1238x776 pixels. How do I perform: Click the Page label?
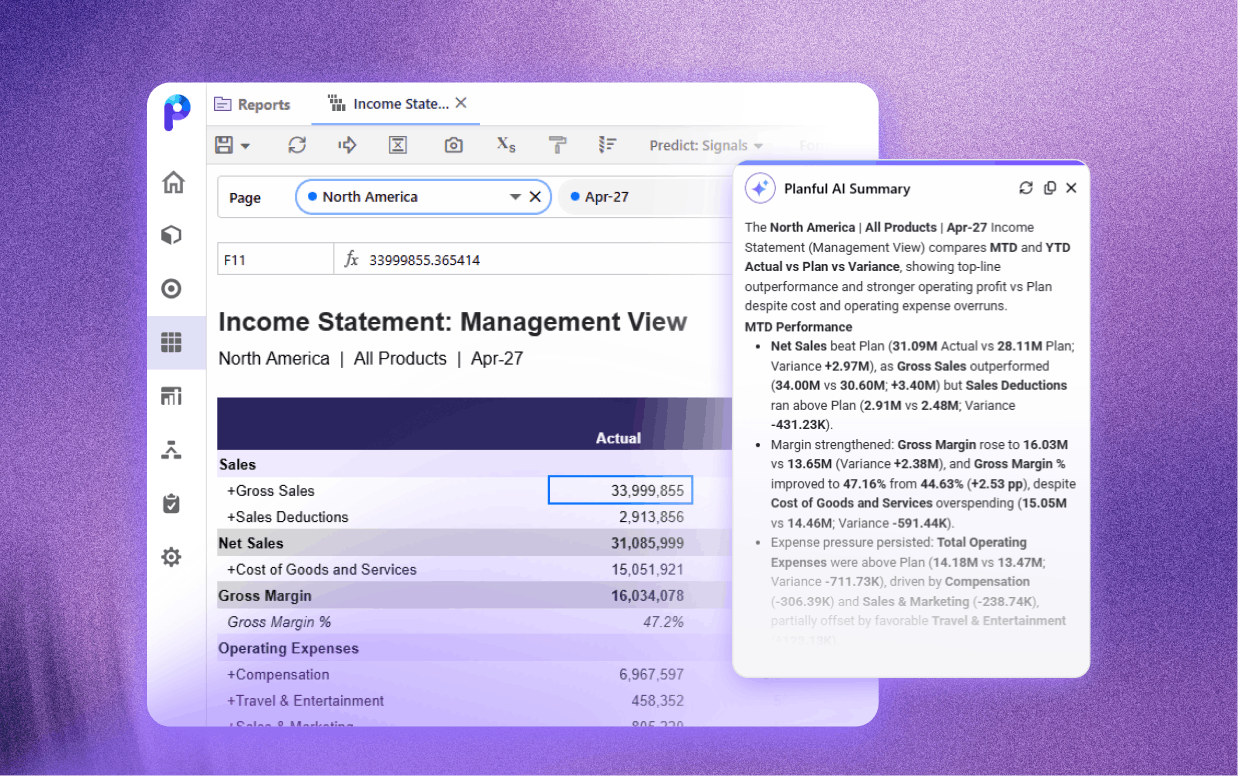(x=245, y=198)
